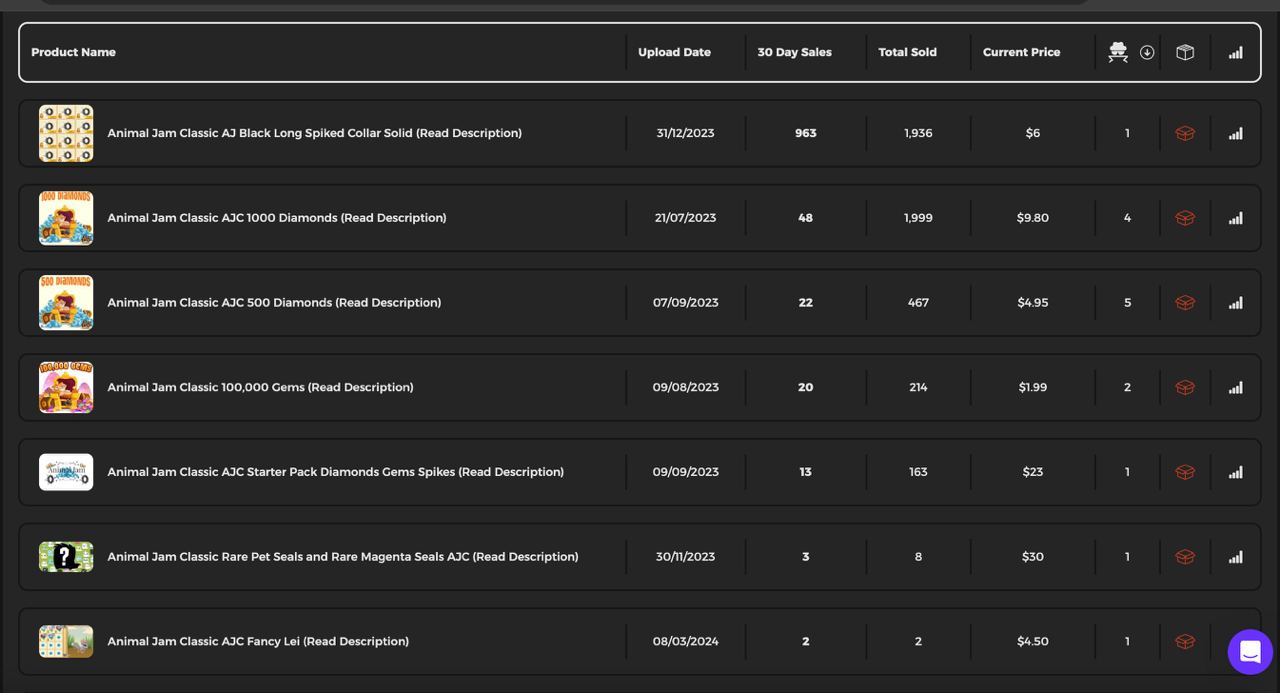This screenshot has height=693, width=1280.
Task: Select upload date 09/09/2023
Action: (686, 472)
